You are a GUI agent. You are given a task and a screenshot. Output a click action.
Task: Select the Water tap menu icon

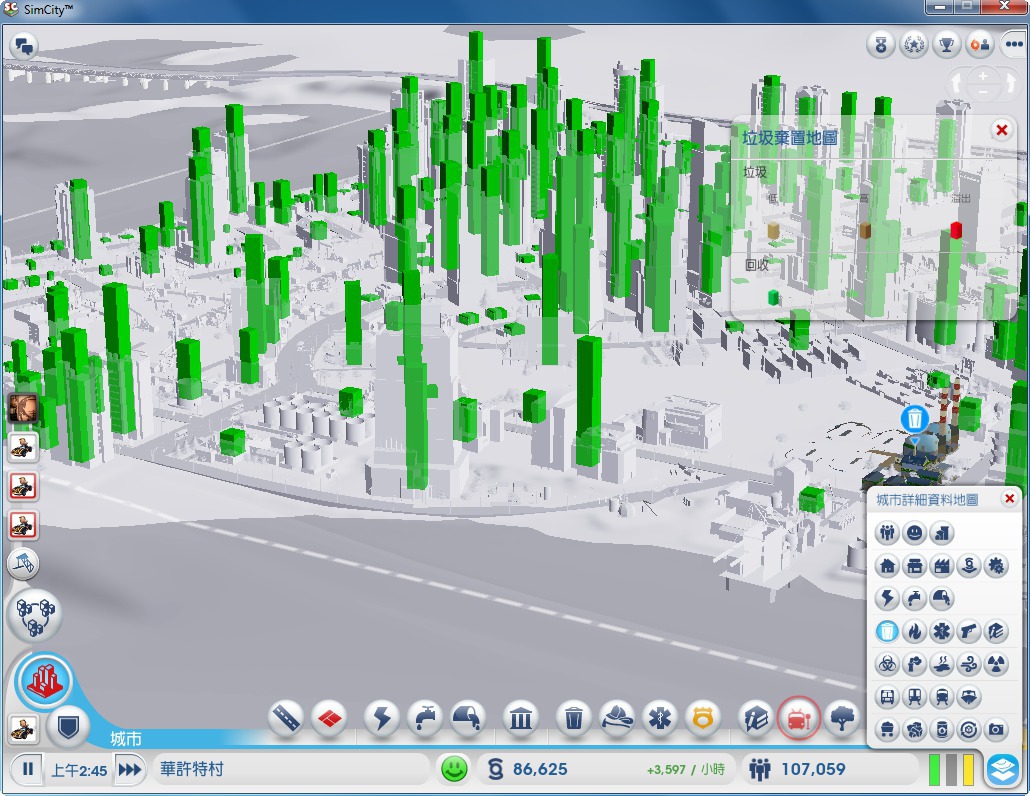tap(426, 717)
